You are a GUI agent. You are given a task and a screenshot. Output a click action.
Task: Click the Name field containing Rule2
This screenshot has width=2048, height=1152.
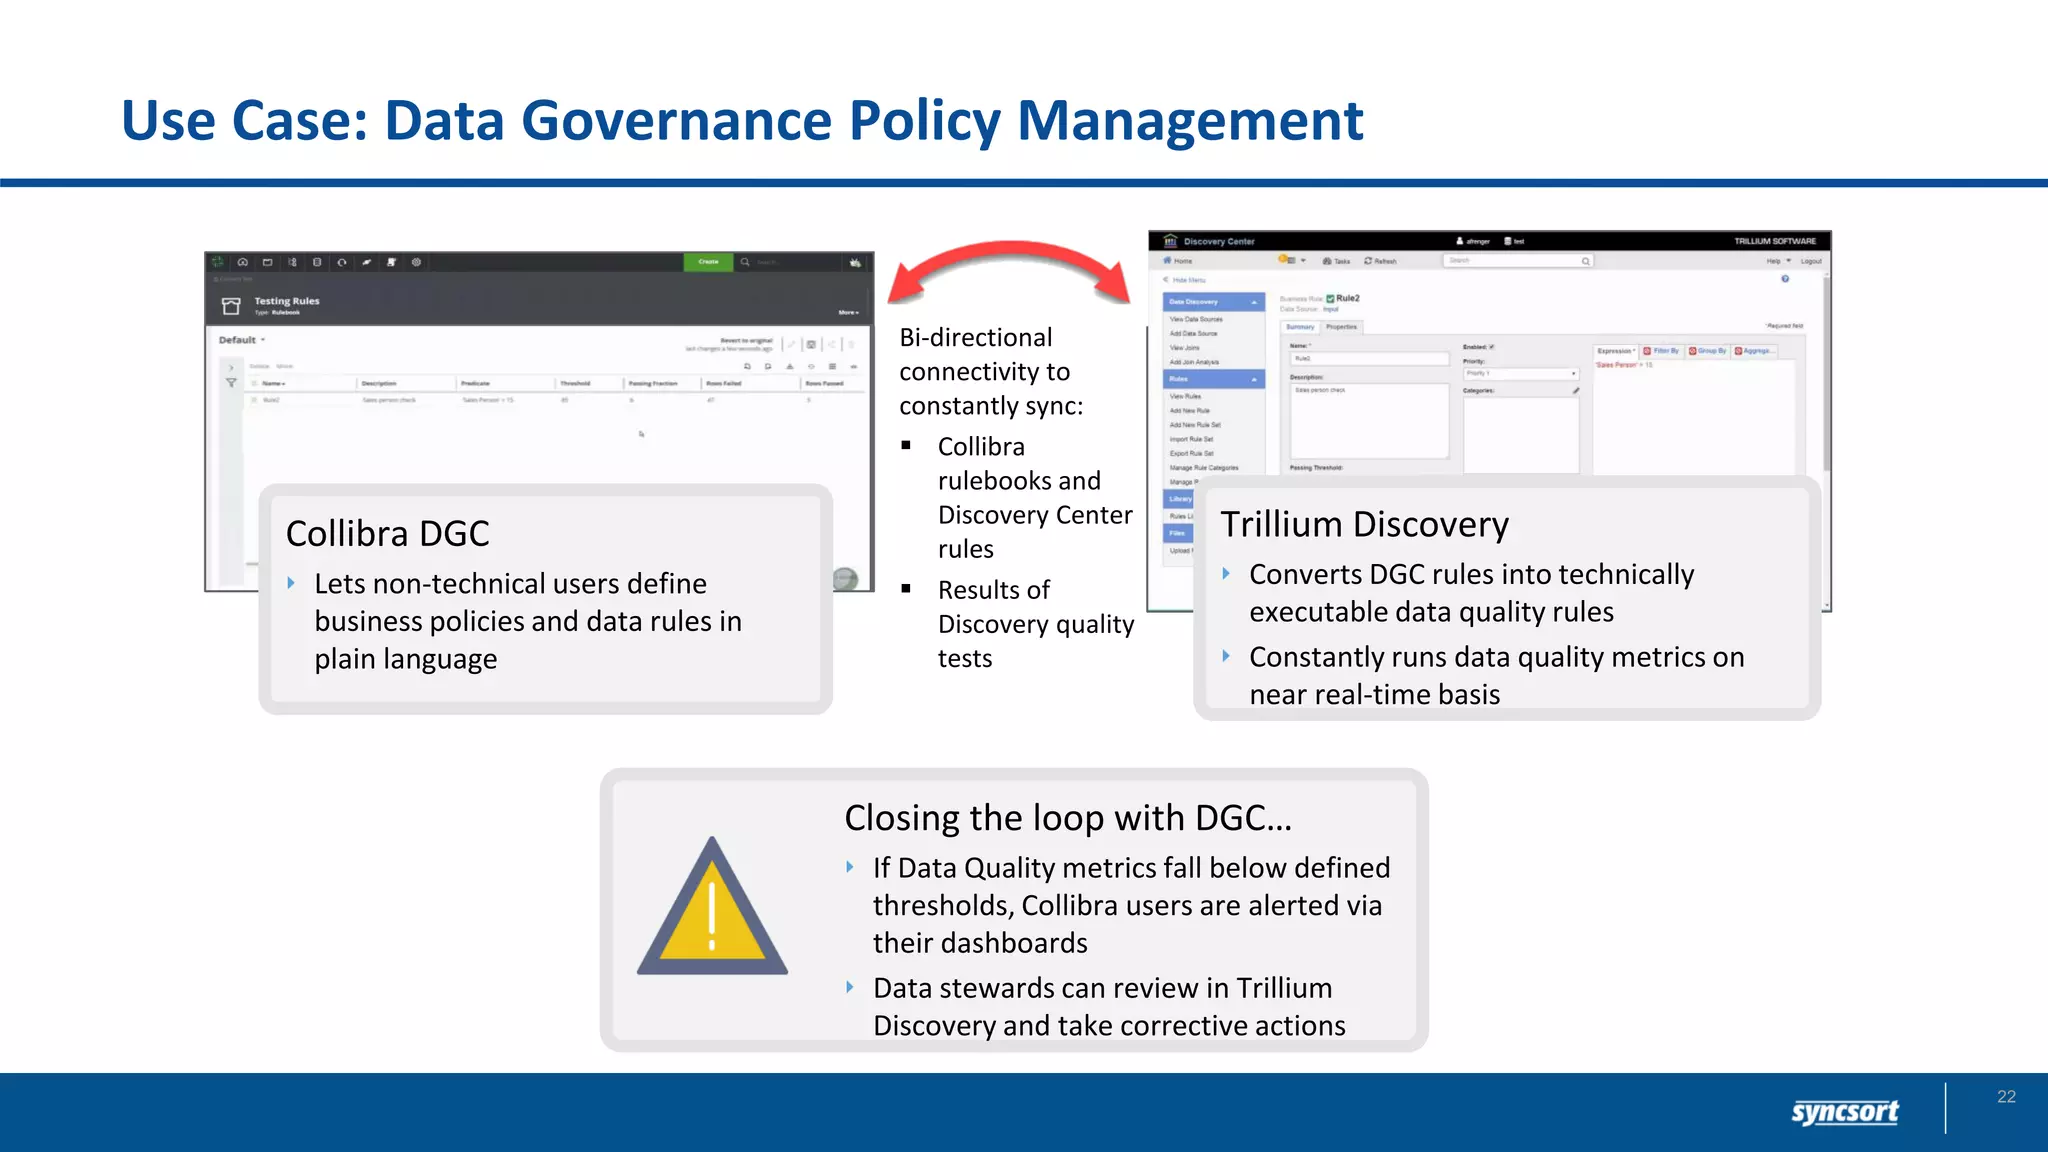pos(1369,359)
